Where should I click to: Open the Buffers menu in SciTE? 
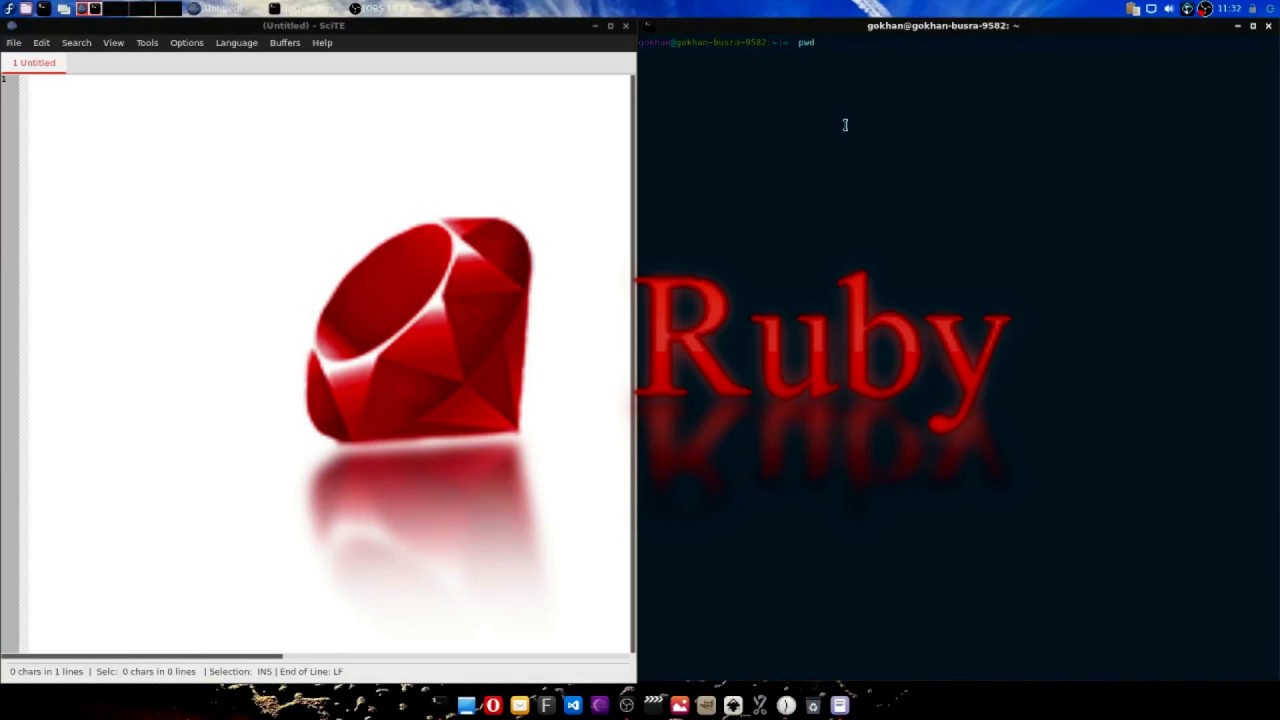coord(284,42)
